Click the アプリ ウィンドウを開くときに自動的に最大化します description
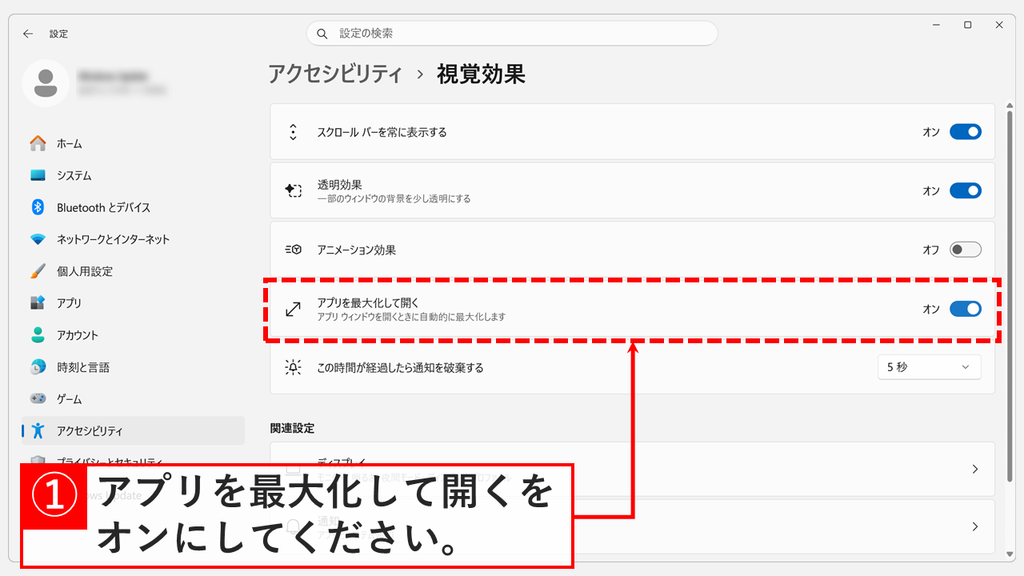 click(411, 317)
